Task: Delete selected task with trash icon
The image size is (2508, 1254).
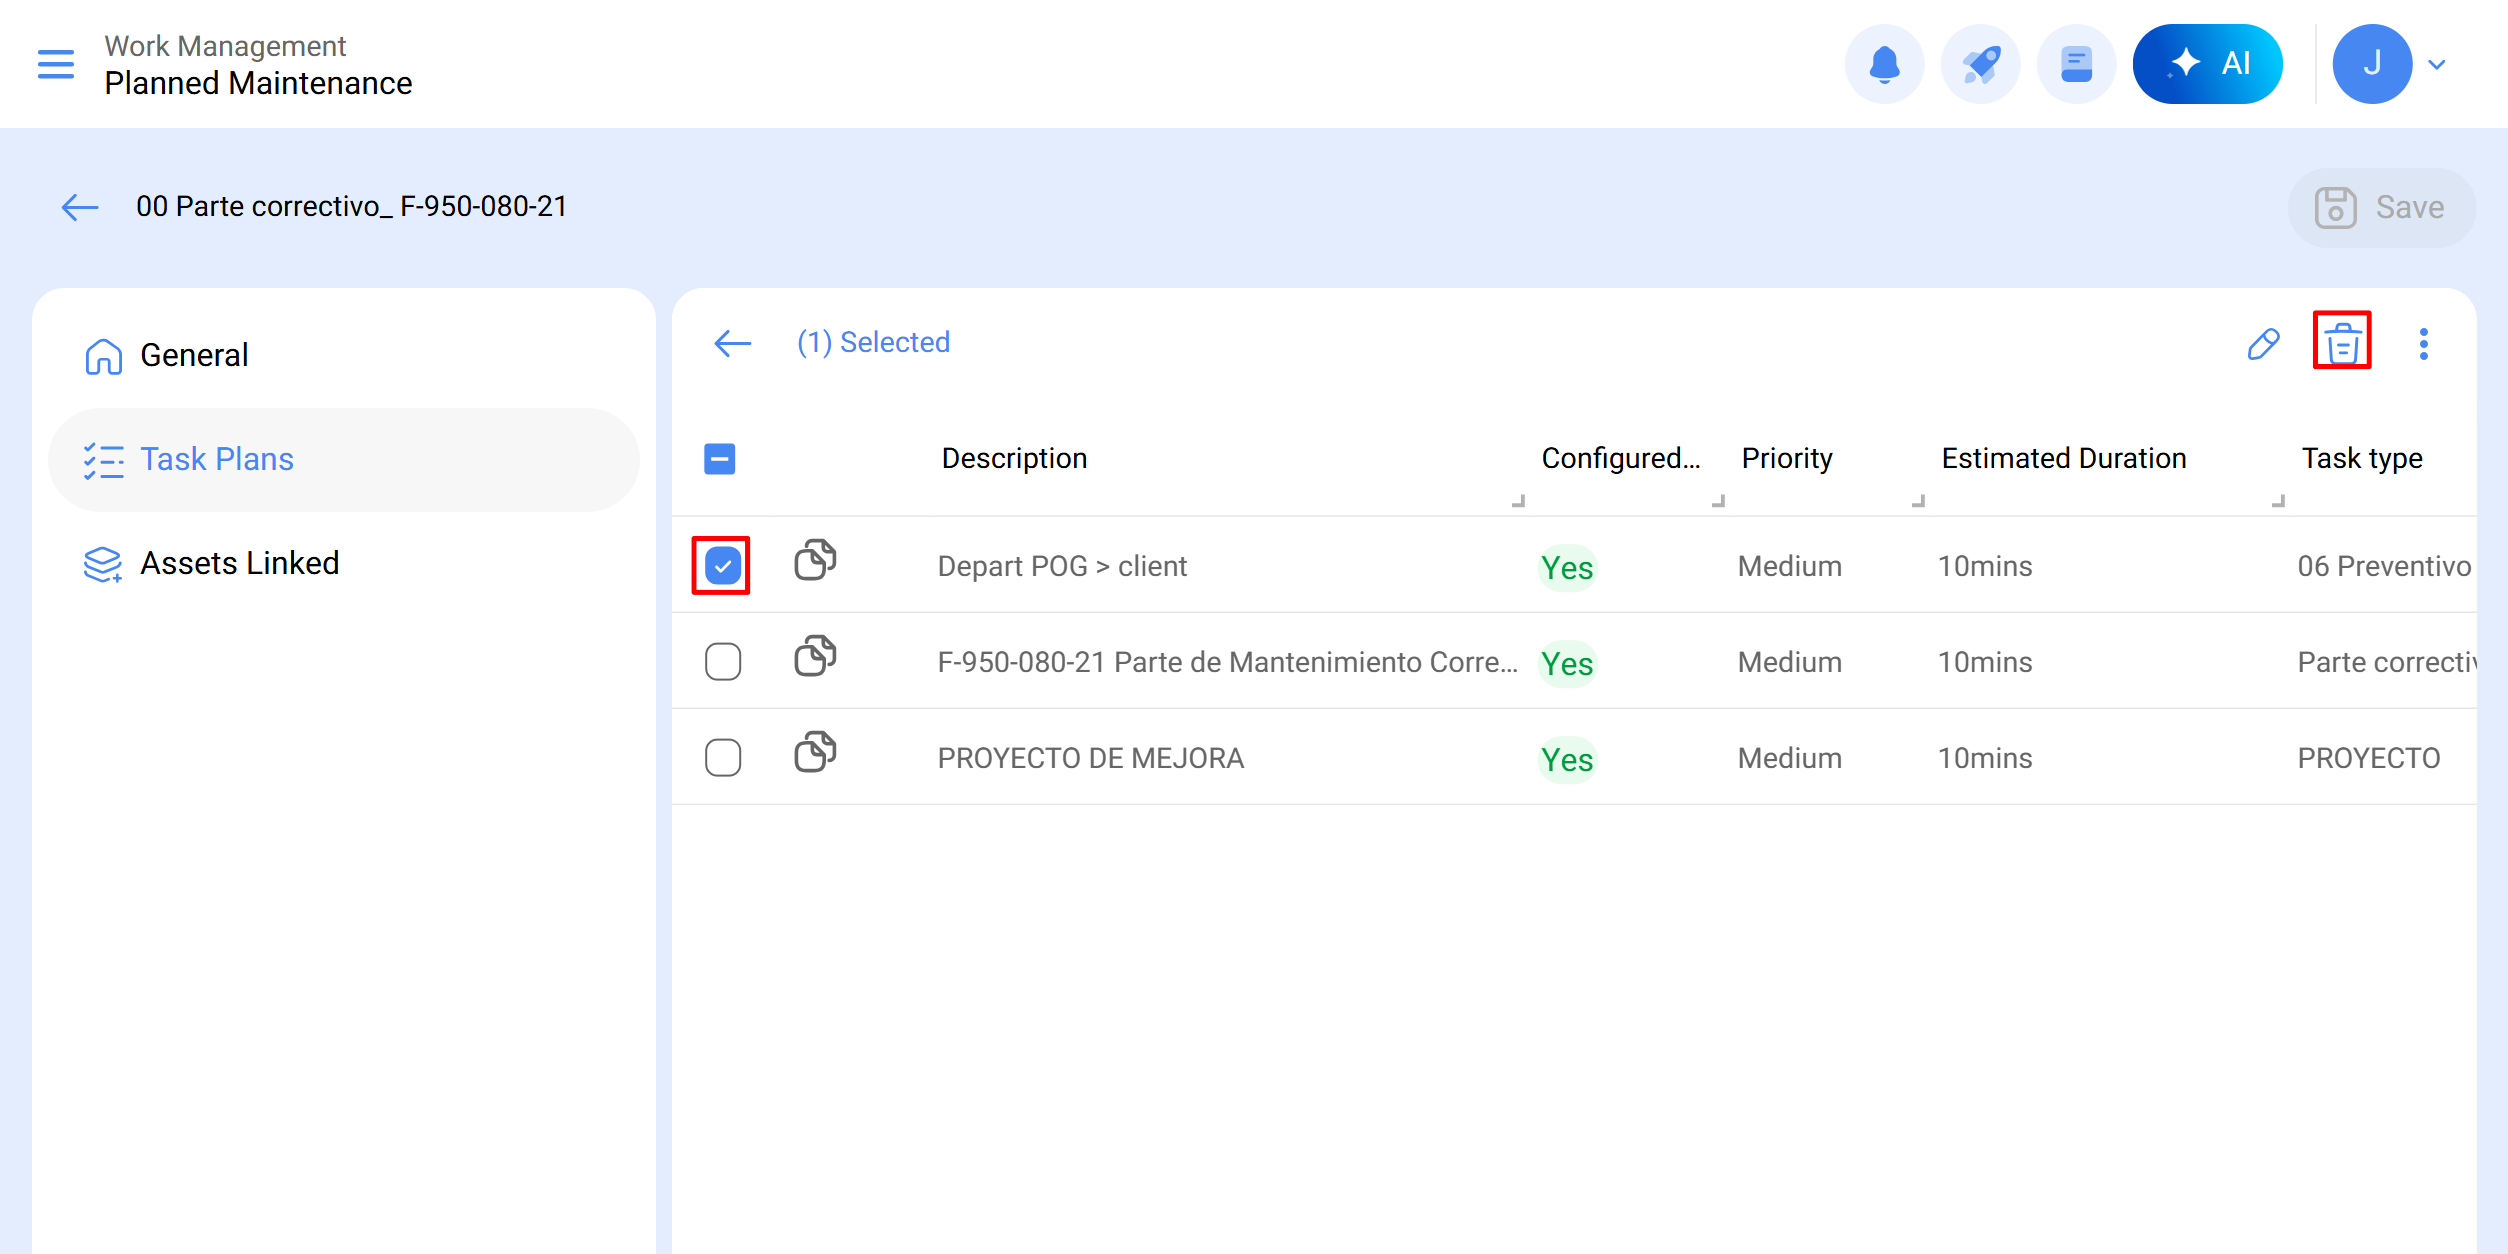Action: 2342,343
